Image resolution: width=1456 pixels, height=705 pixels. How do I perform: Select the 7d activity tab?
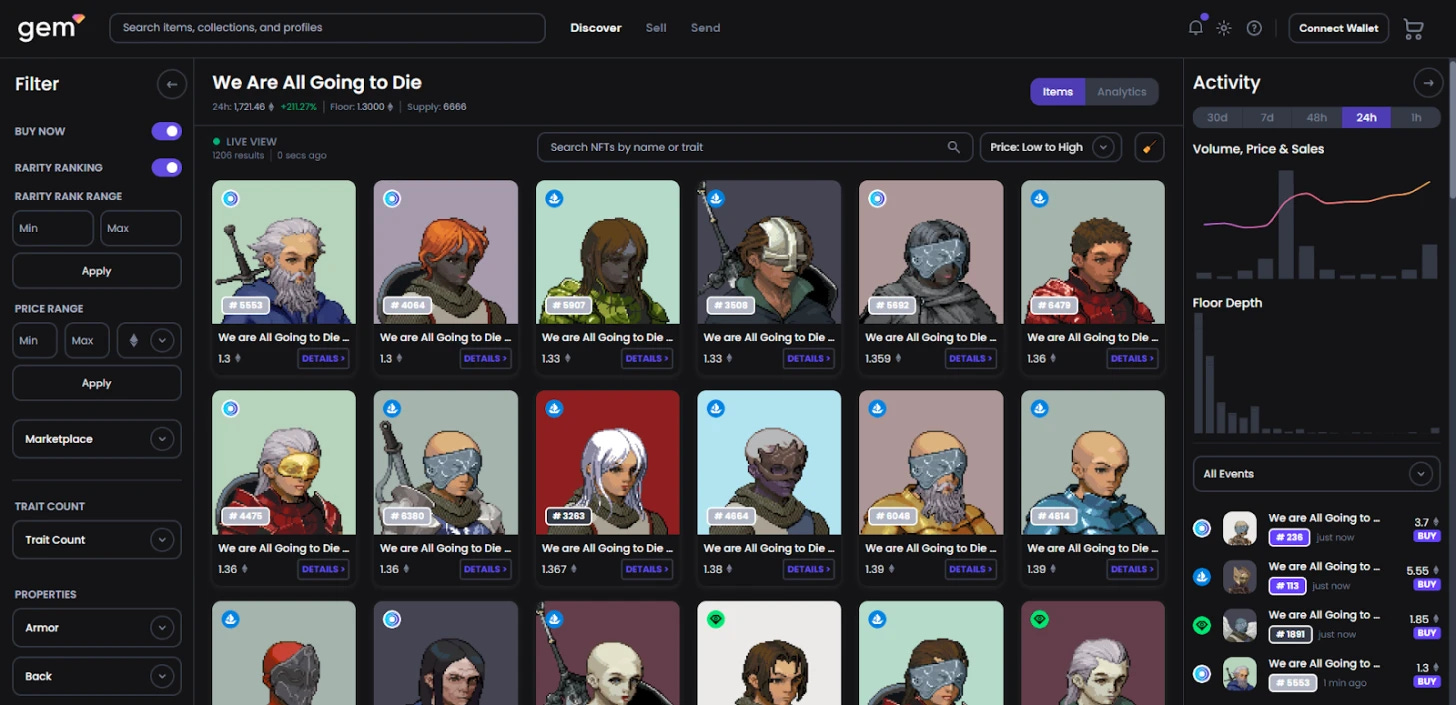point(1267,117)
